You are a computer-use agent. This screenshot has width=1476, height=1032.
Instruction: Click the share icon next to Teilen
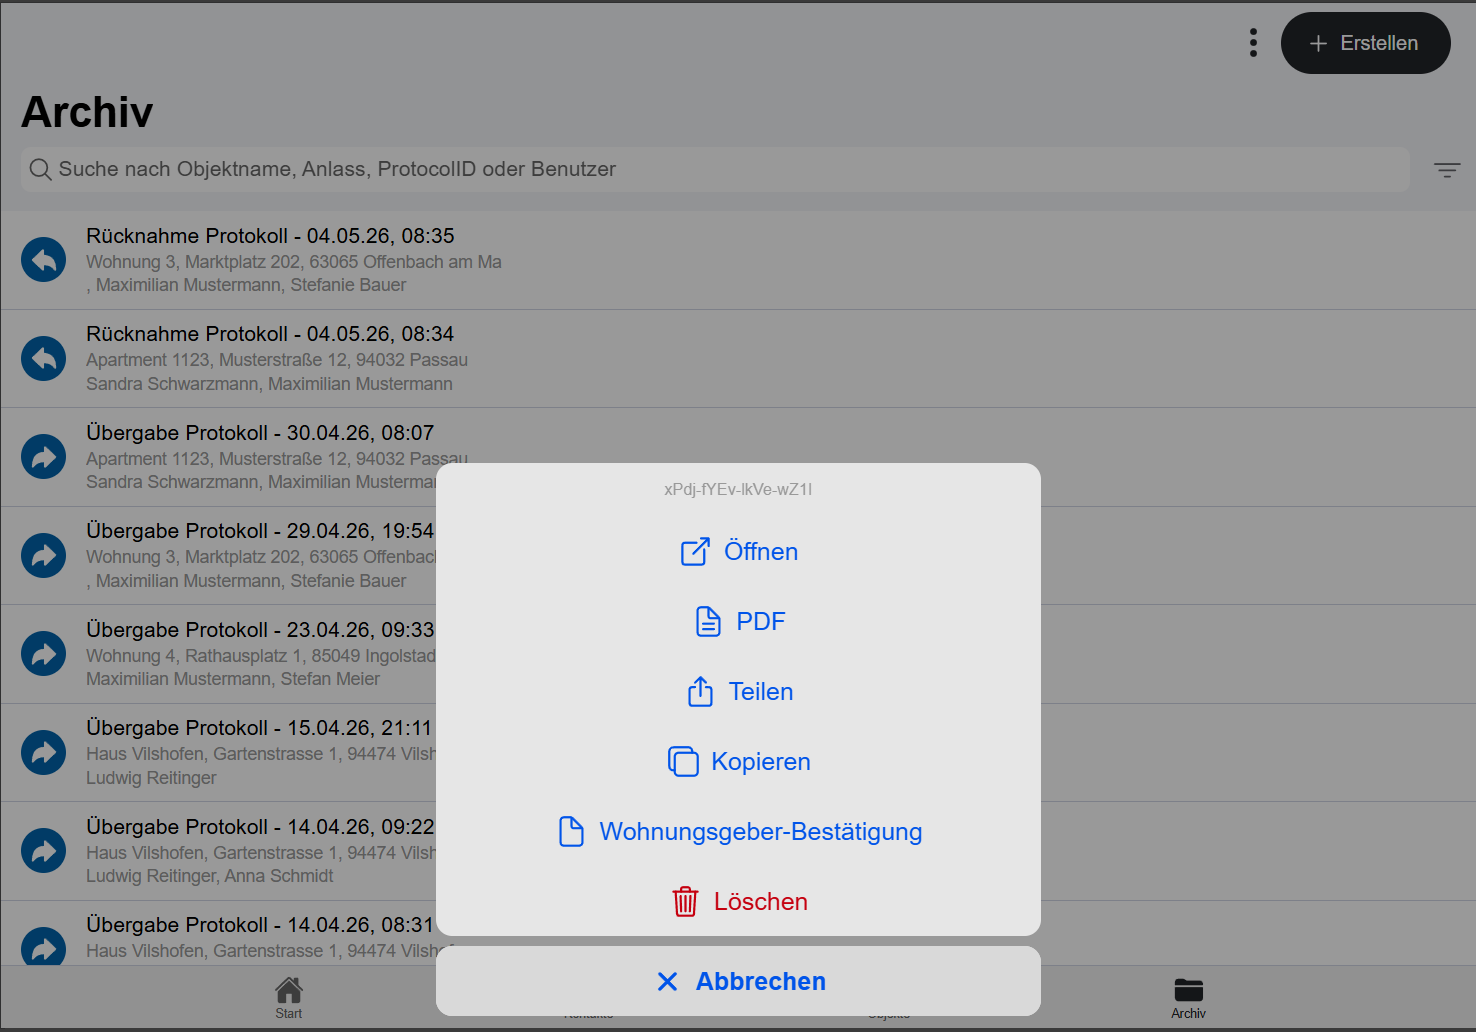700,691
